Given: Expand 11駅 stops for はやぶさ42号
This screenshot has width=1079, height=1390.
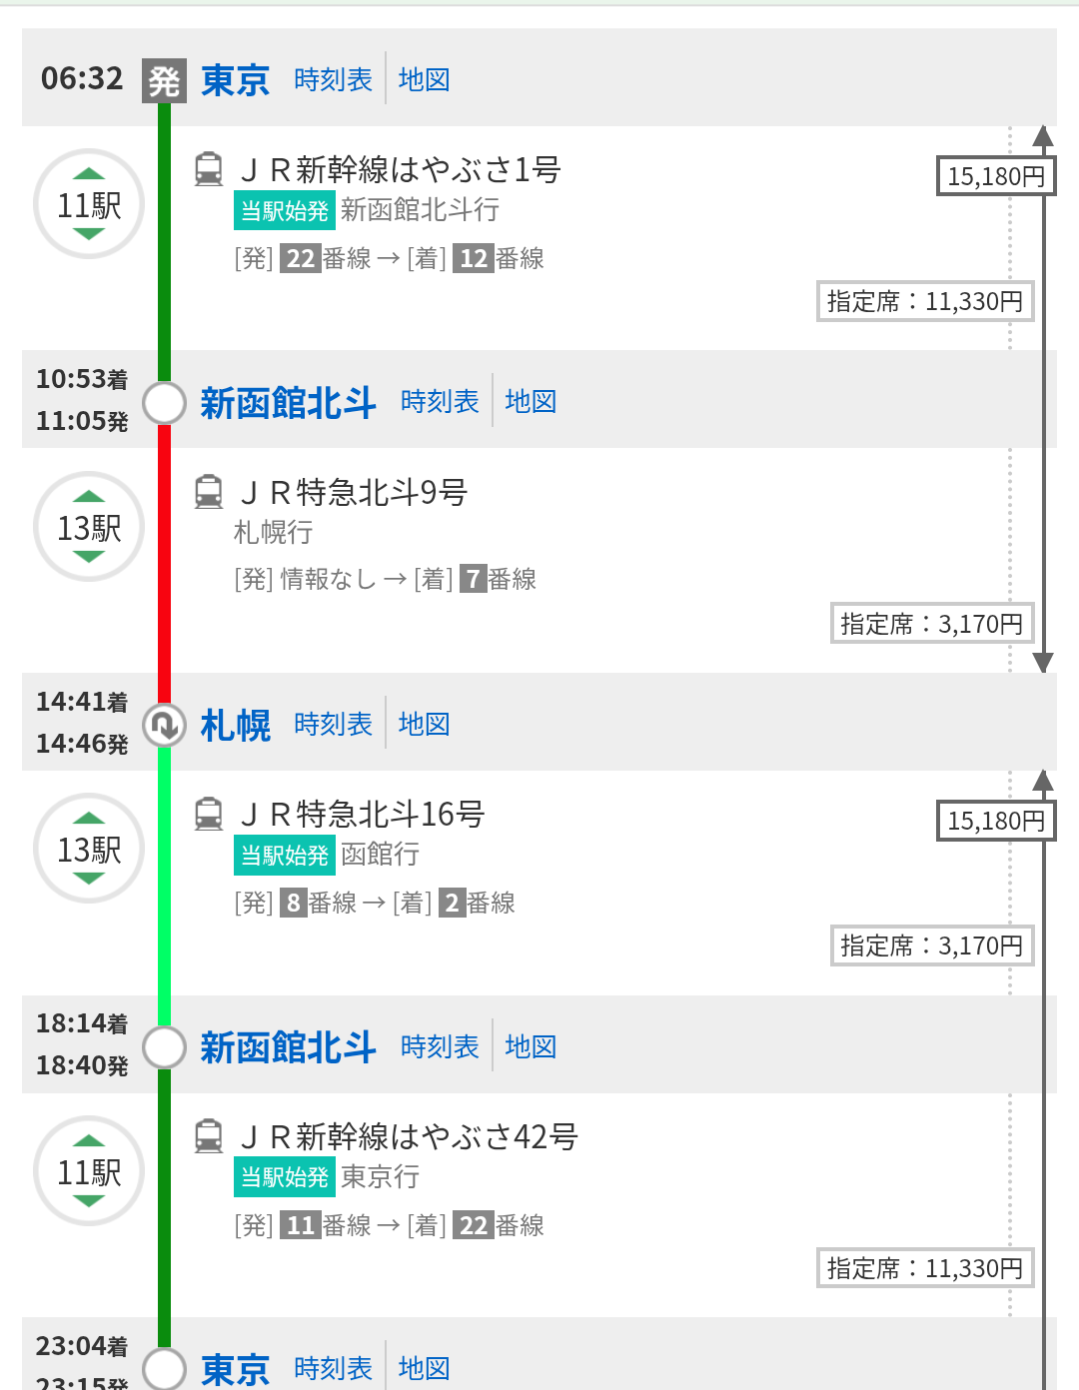Looking at the screenshot, I should point(89,1171).
